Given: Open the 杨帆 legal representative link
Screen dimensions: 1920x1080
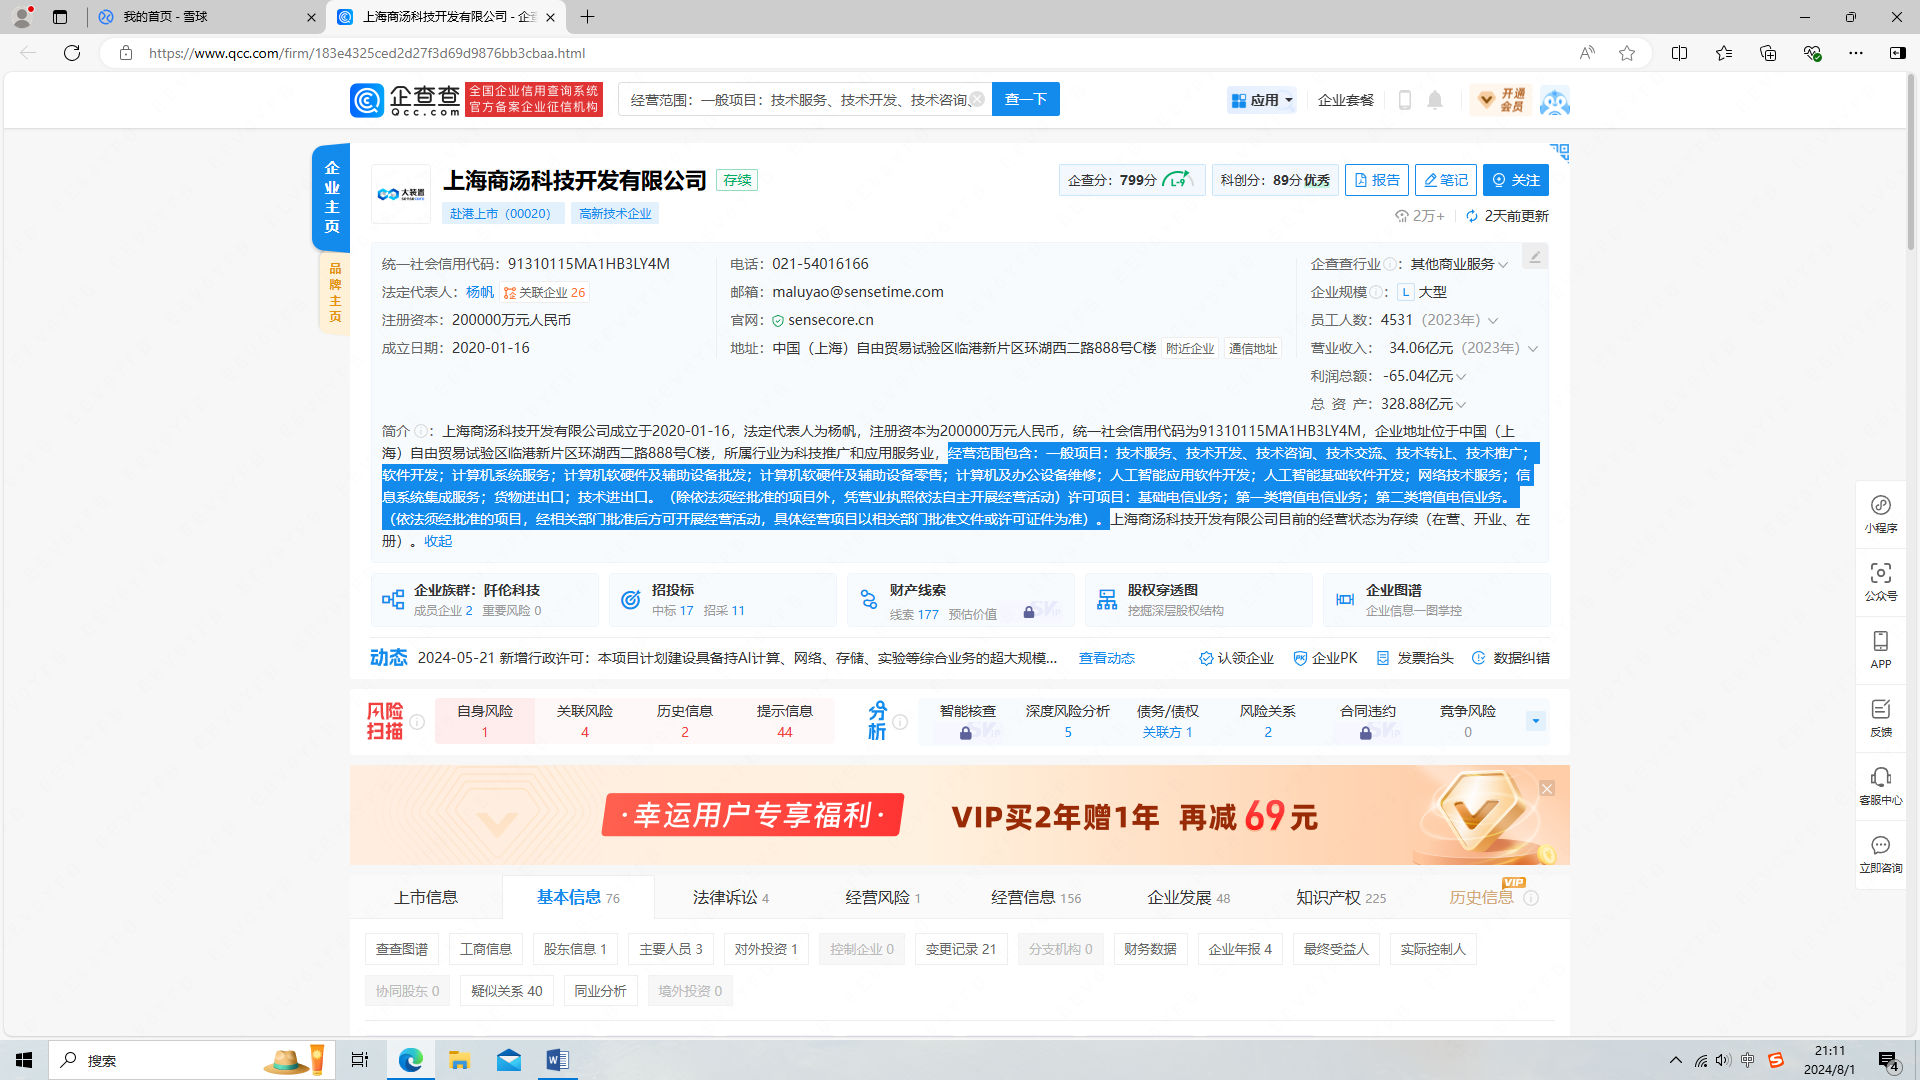Looking at the screenshot, I should pyautogui.click(x=480, y=292).
